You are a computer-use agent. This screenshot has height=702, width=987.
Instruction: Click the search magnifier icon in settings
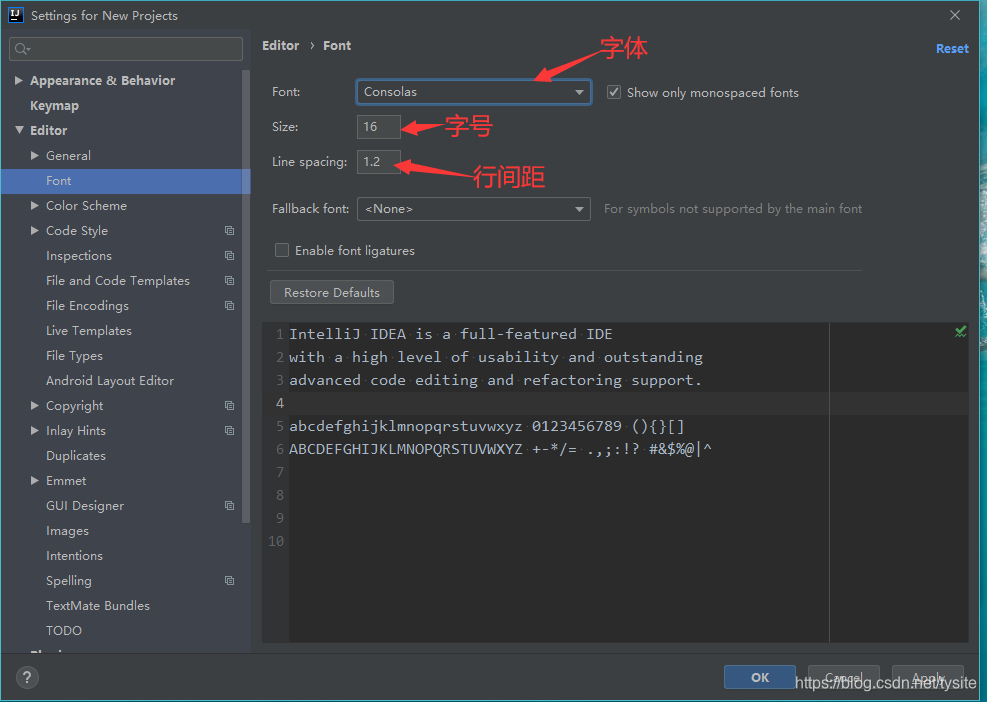tap(22, 49)
